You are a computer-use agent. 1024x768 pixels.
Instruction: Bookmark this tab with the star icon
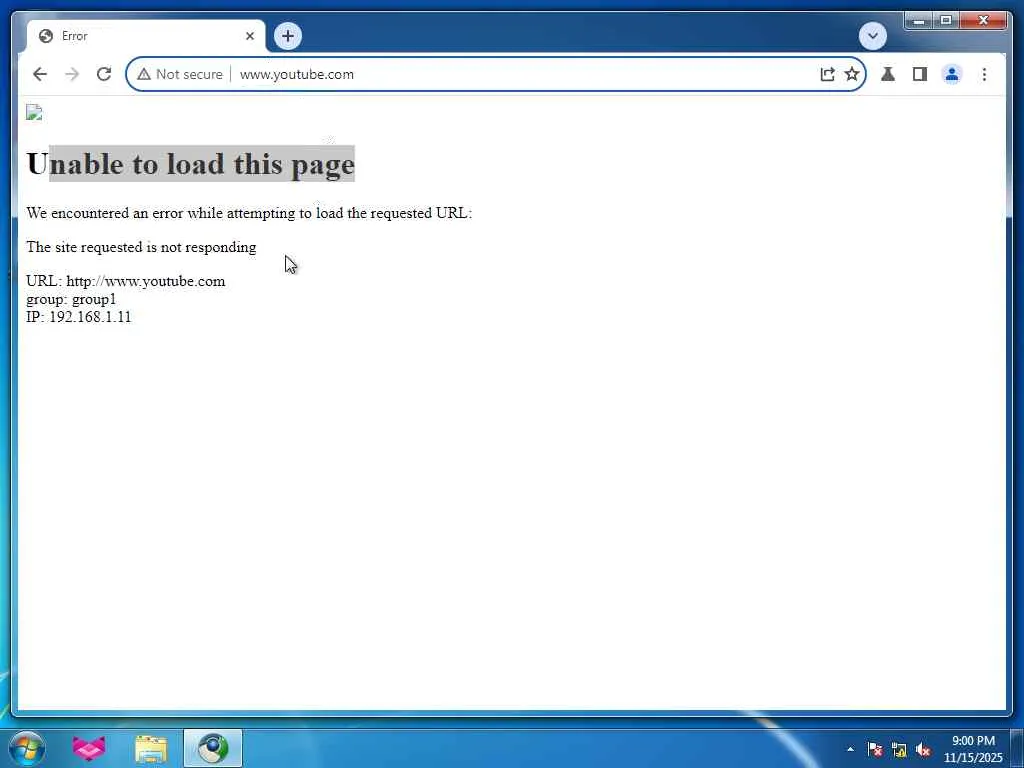tap(852, 74)
